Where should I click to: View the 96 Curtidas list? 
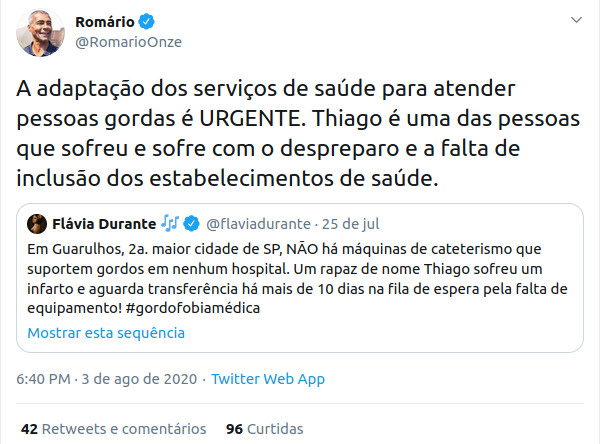264,428
